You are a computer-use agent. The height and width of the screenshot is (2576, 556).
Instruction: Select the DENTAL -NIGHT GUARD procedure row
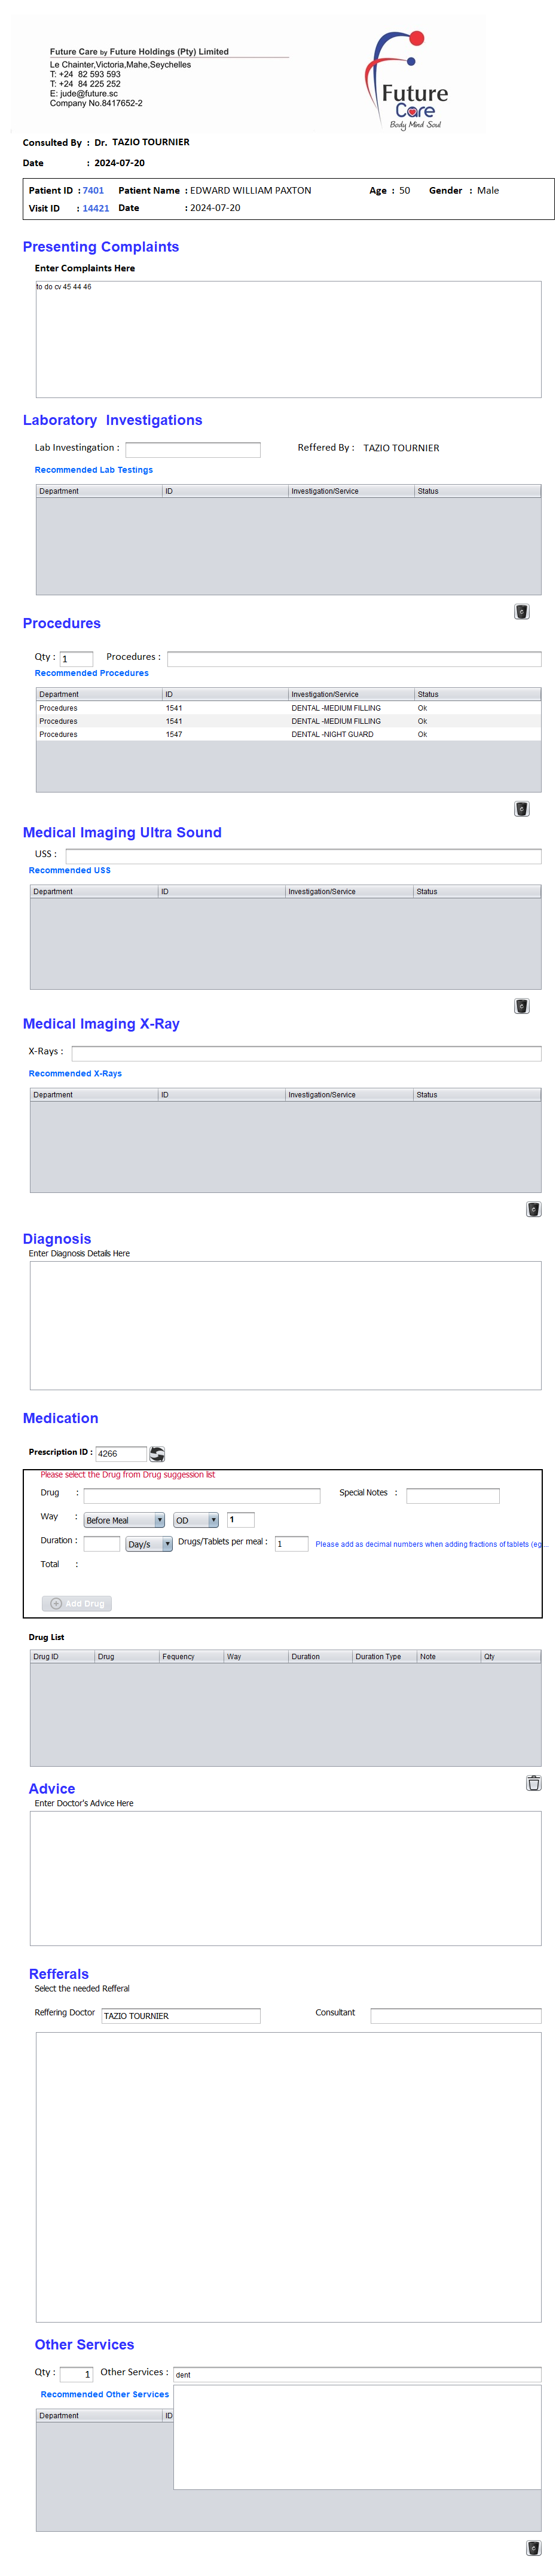coord(288,734)
